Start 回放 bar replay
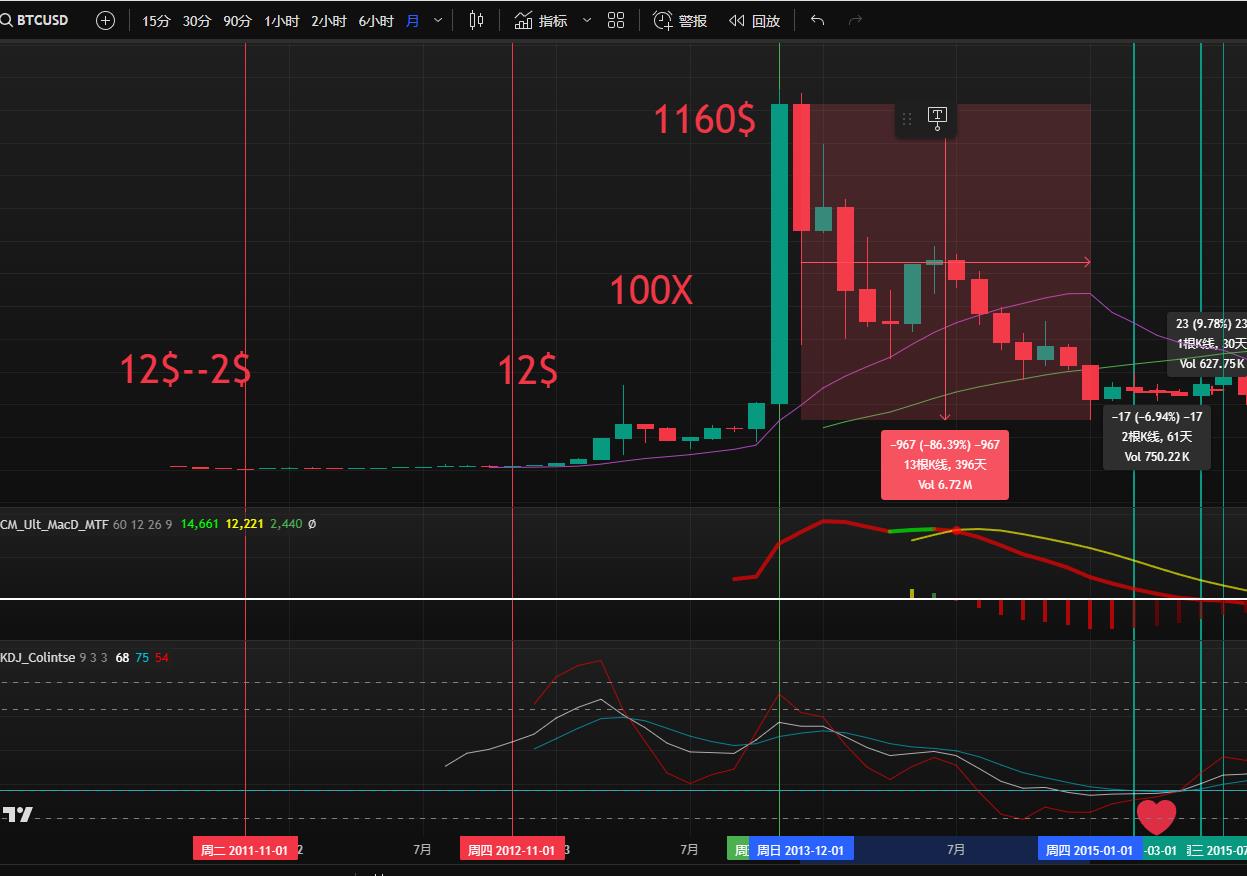This screenshot has width=1247, height=876. [754, 20]
